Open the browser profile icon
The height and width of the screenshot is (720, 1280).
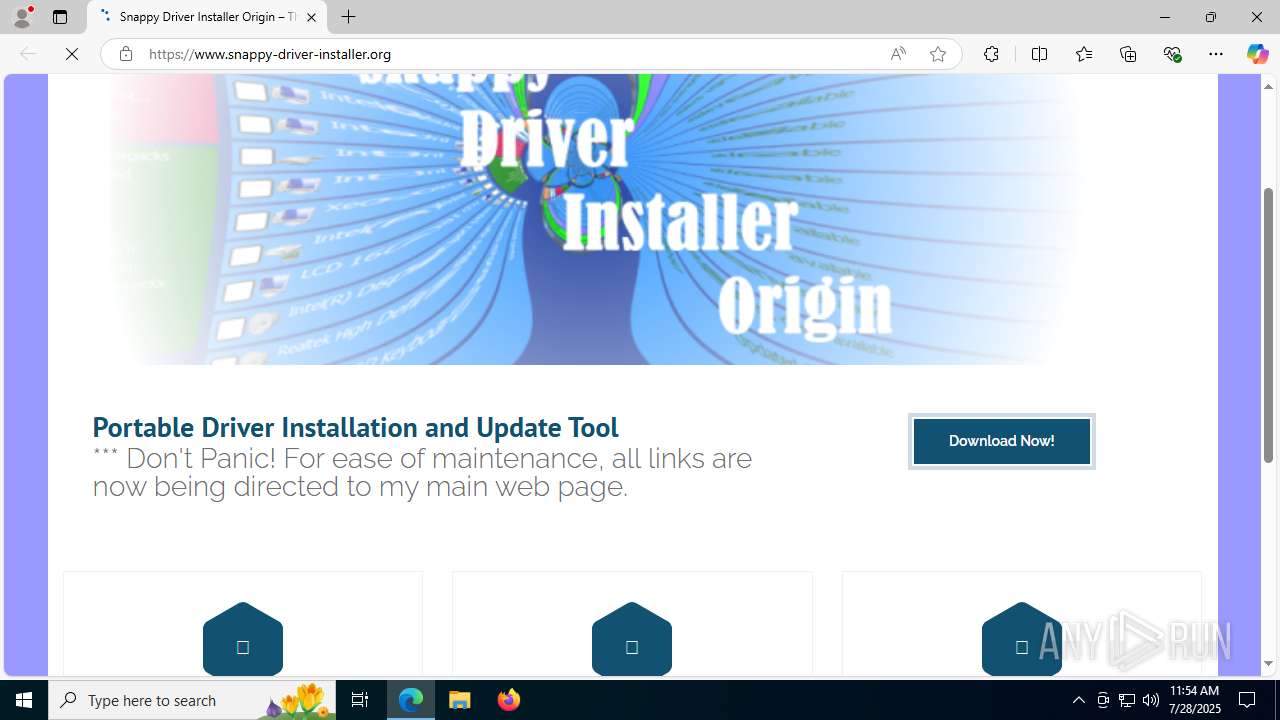[22, 17]
